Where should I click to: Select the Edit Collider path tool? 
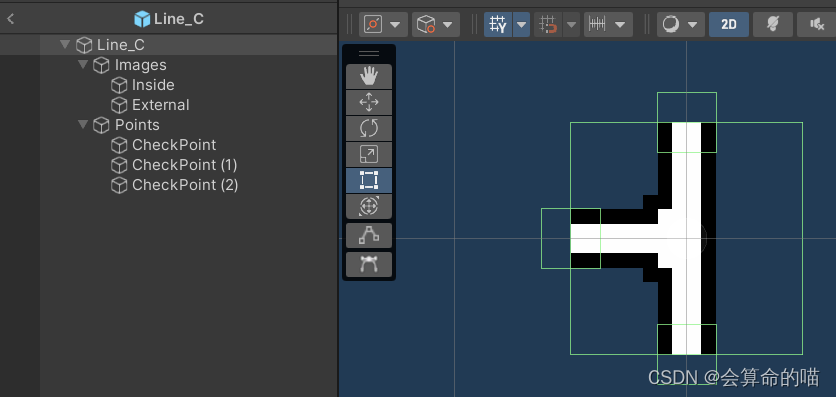pyautogui.click(x=368, y=236)
